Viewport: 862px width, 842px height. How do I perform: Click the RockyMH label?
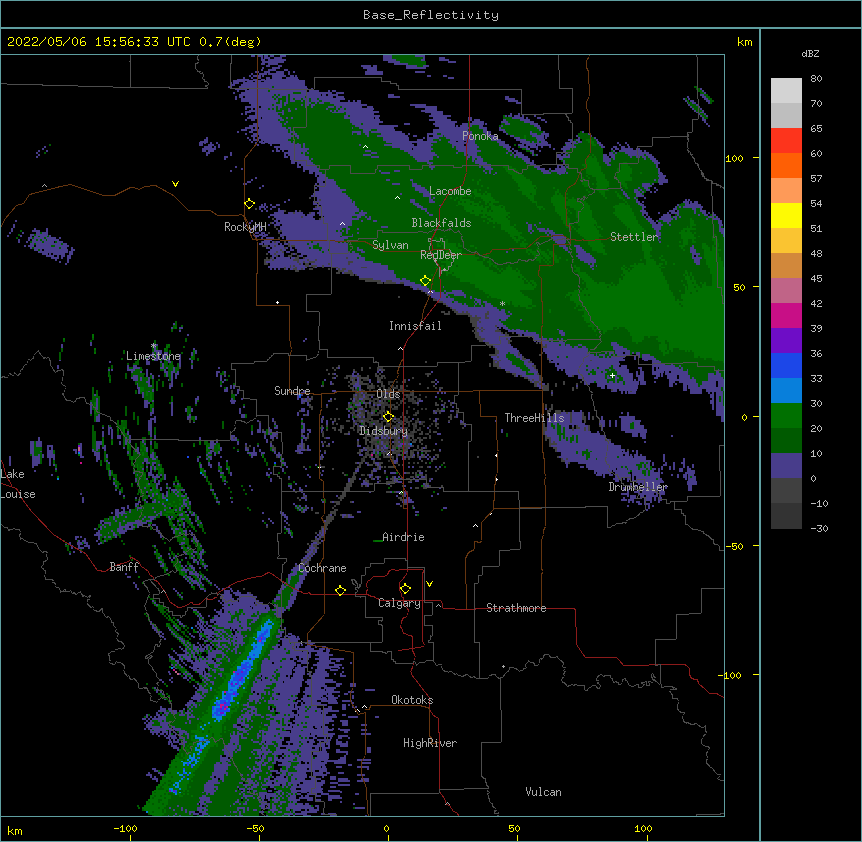tap(245, 227)
